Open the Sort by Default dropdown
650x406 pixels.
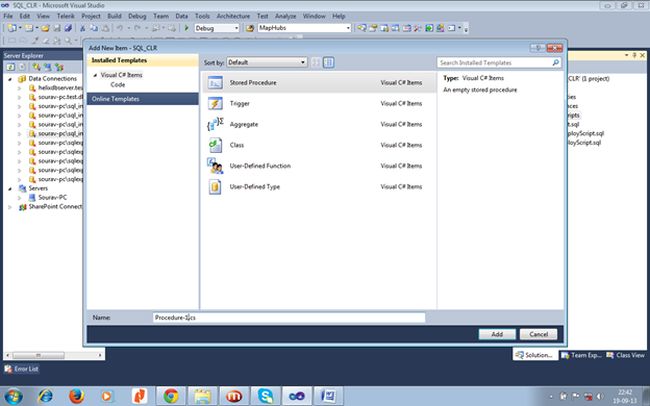(267, 63)
